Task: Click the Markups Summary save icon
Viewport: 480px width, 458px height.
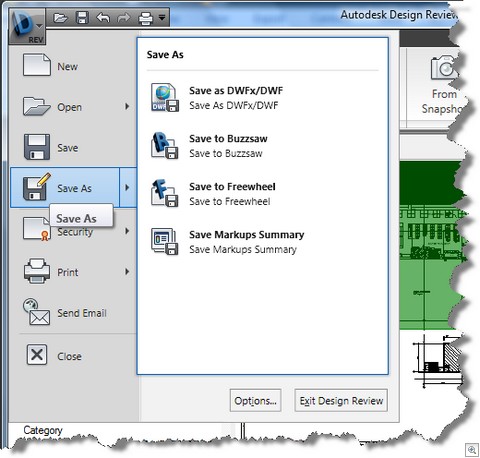Action: point(164,242)
